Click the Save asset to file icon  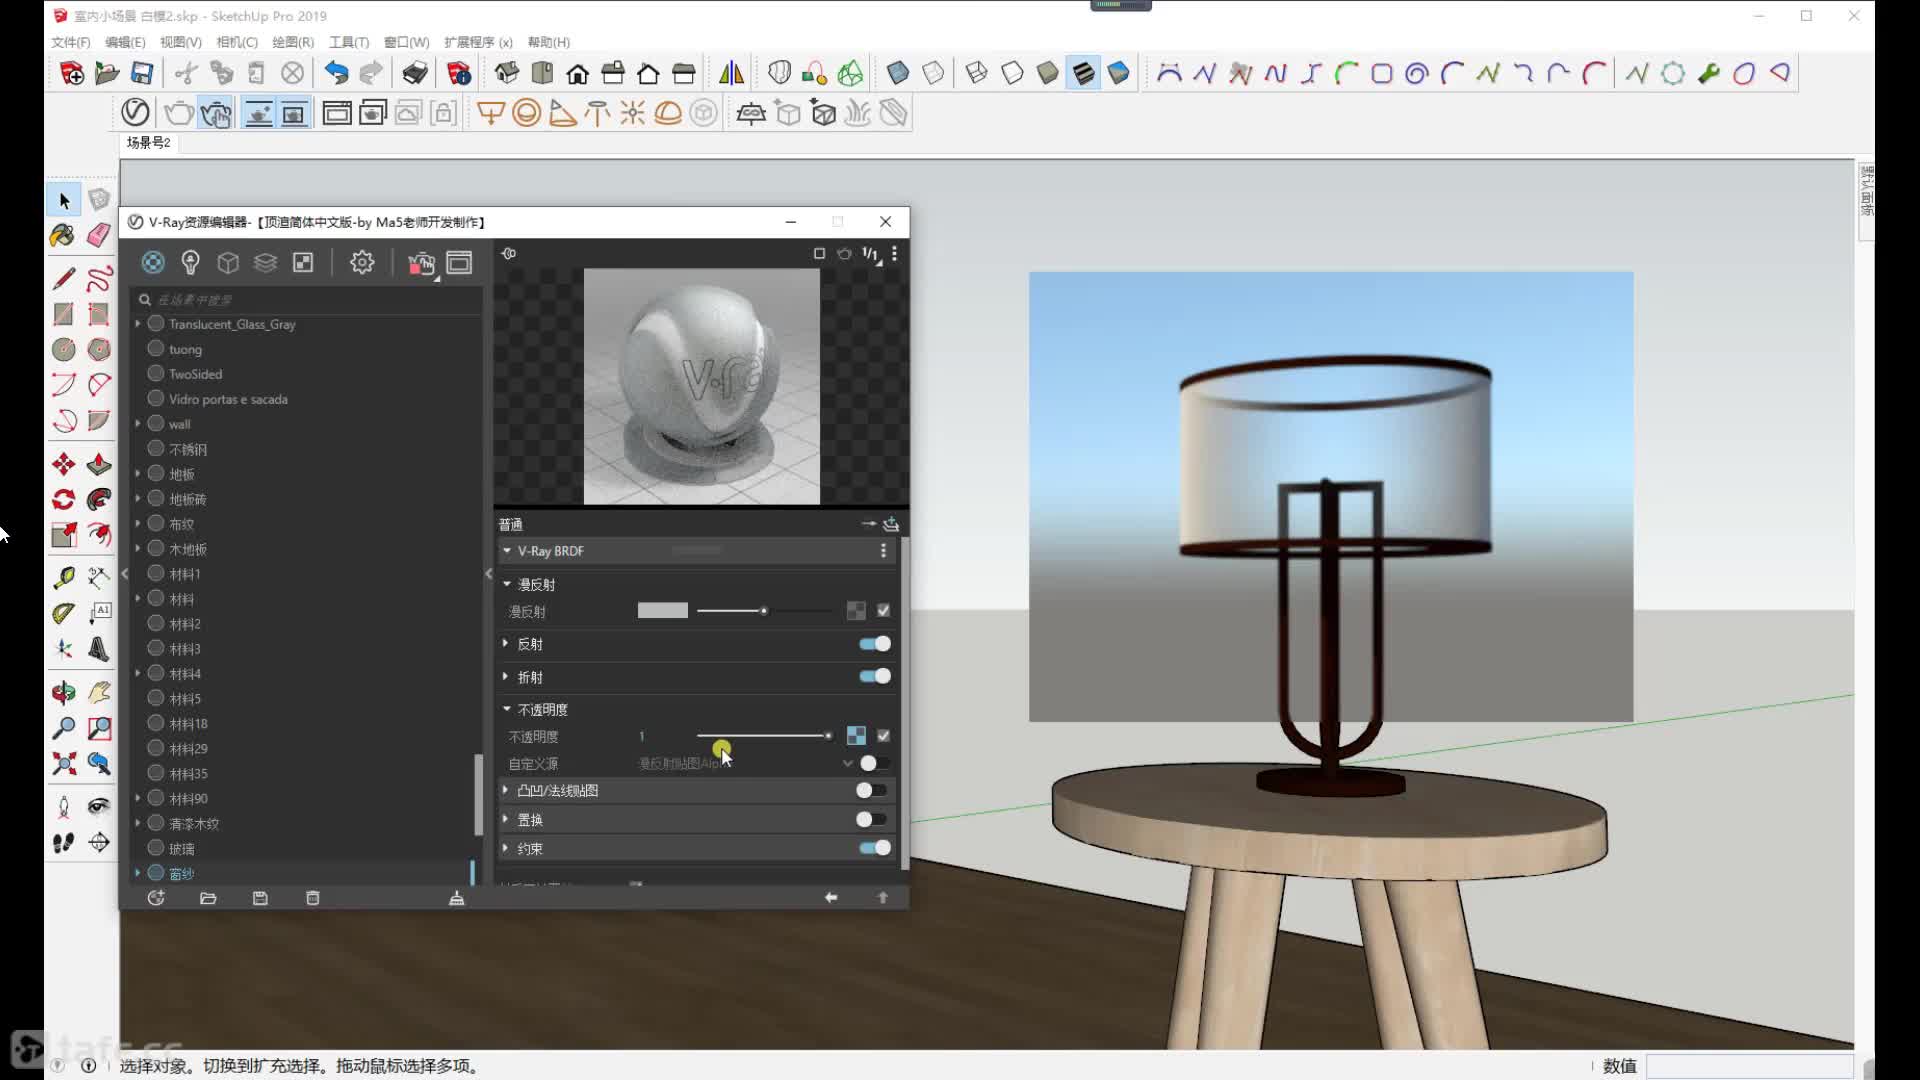260,898
